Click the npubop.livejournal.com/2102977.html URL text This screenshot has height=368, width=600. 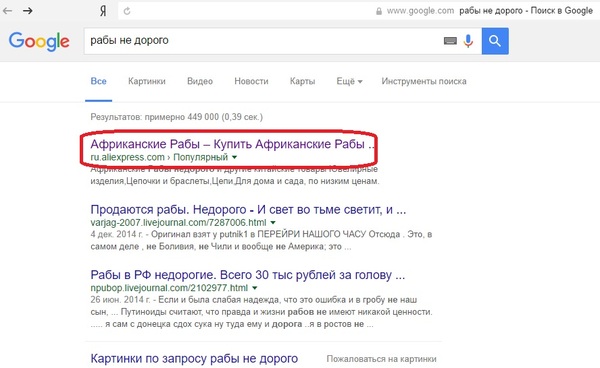pyautogui.click(x=169, y=288)
